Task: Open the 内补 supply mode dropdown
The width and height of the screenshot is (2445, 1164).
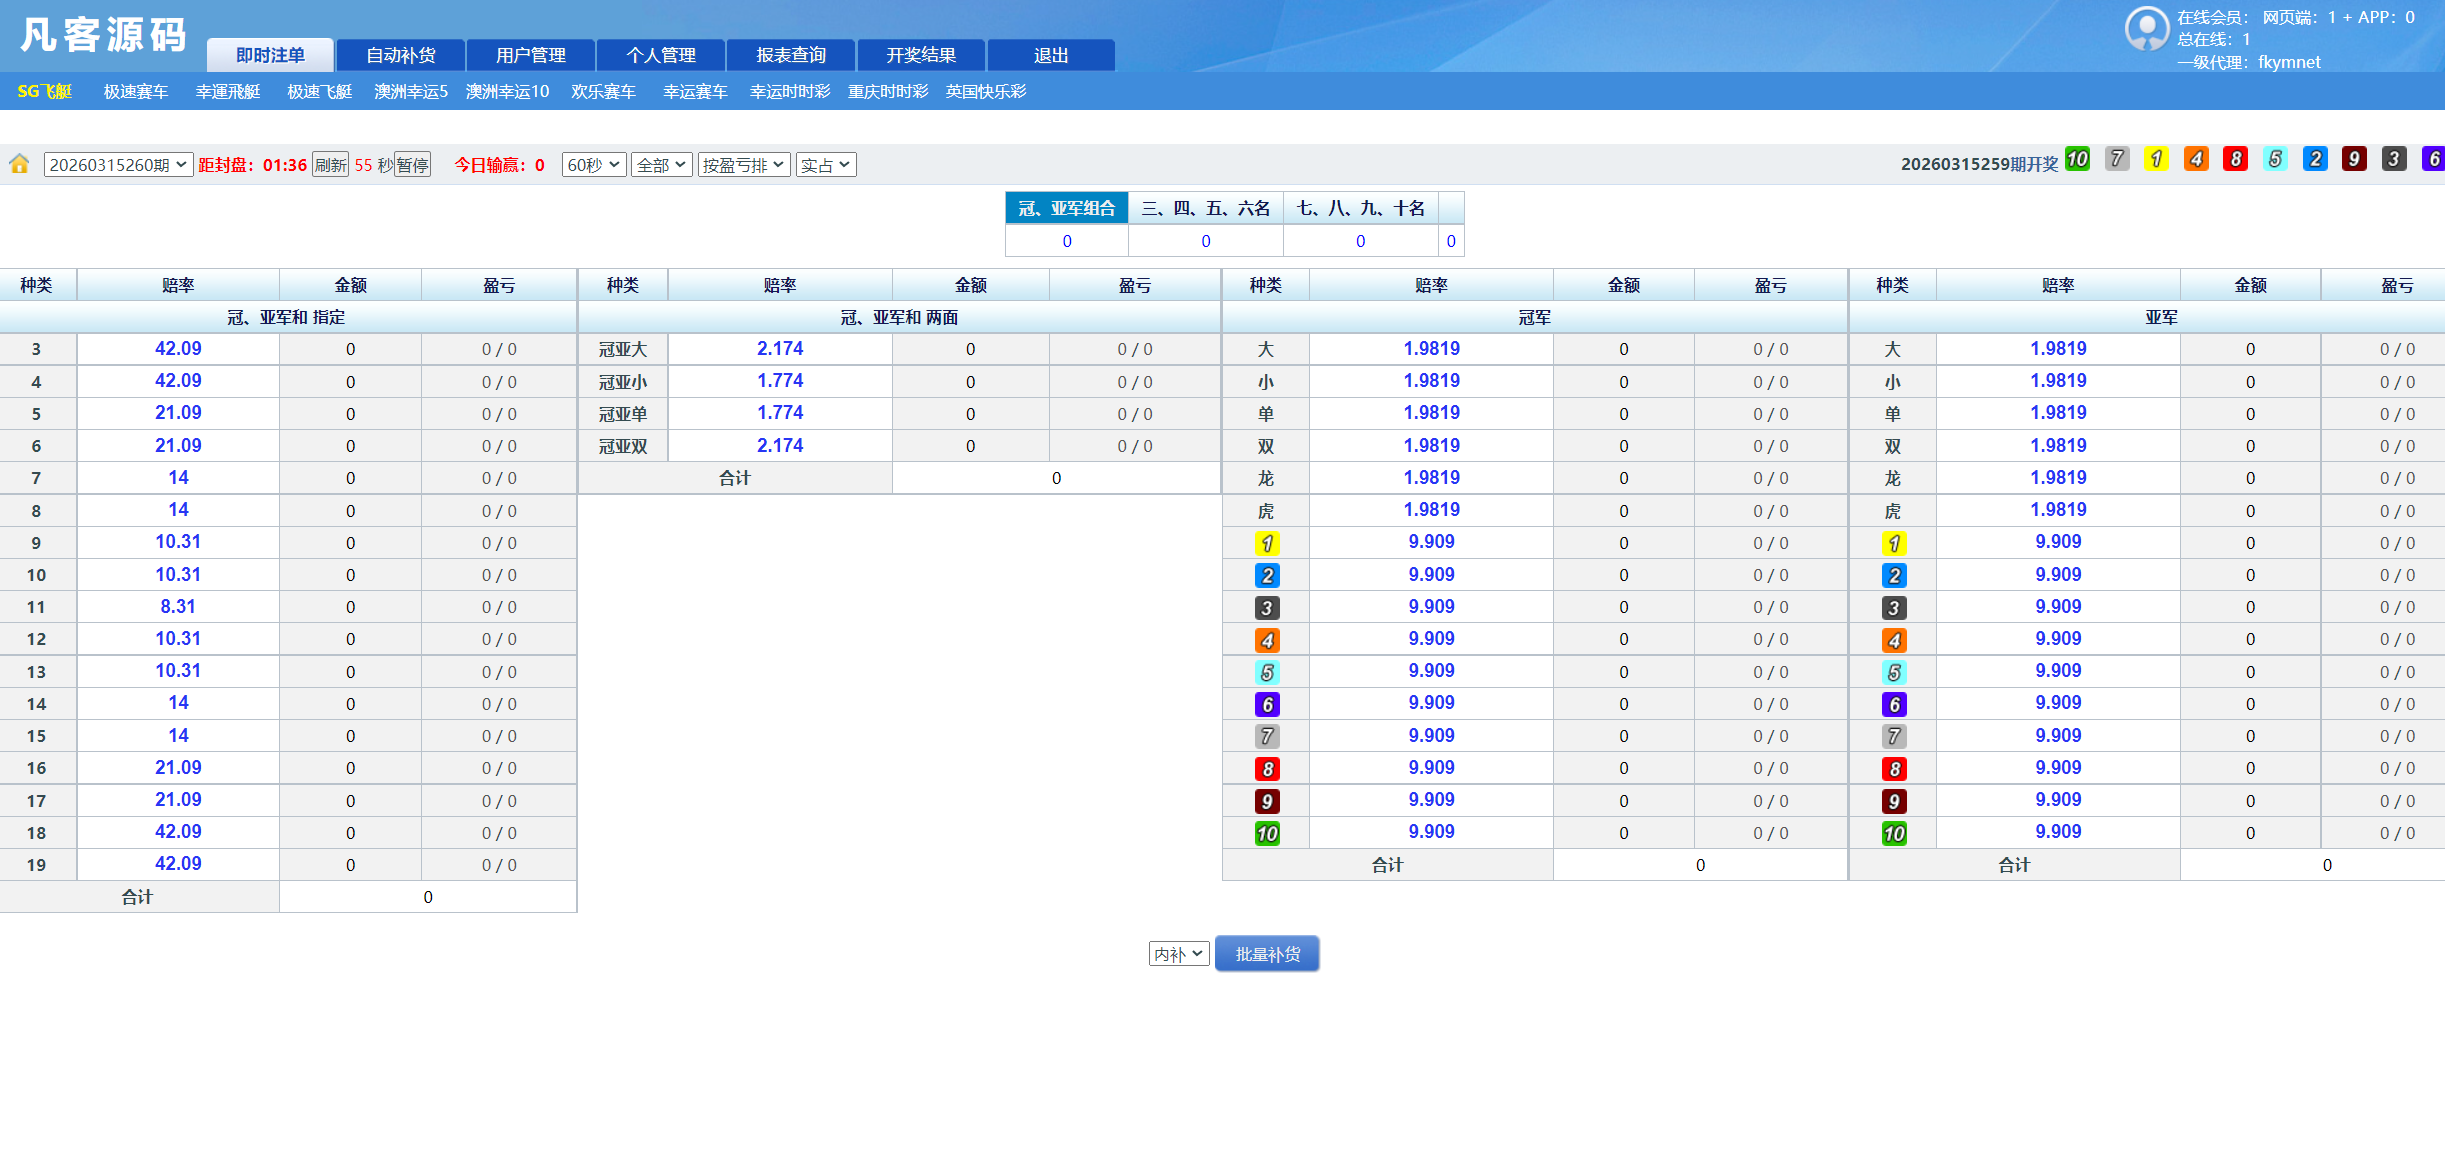Action: pos(1178,953)
